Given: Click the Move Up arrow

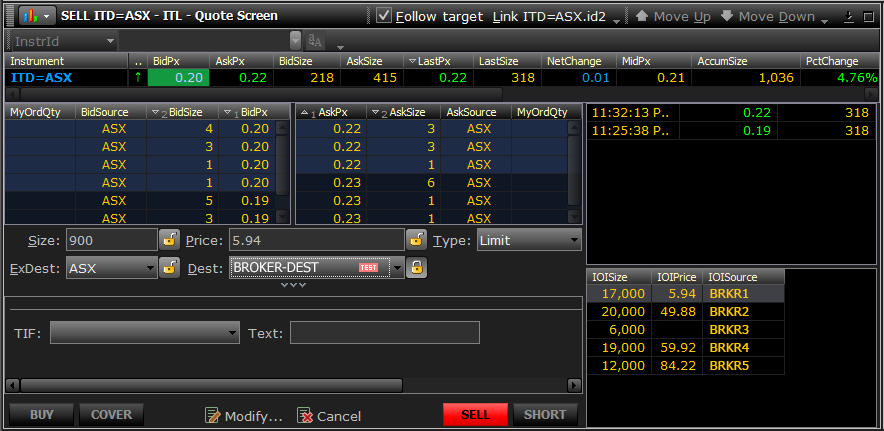Looking at the screenshot, I should coord(642,16).
